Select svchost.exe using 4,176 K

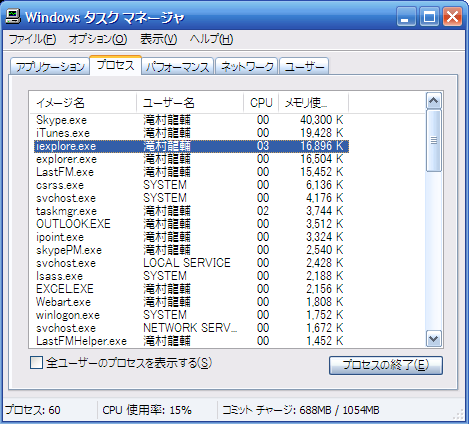[x=192, y=198]
